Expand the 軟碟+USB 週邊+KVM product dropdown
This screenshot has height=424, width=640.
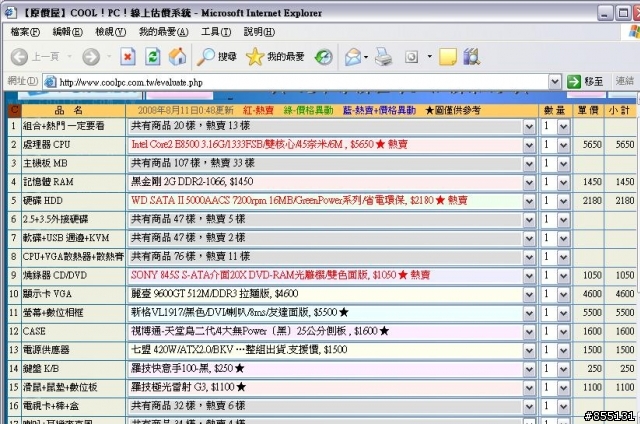[x=529, y=239]
